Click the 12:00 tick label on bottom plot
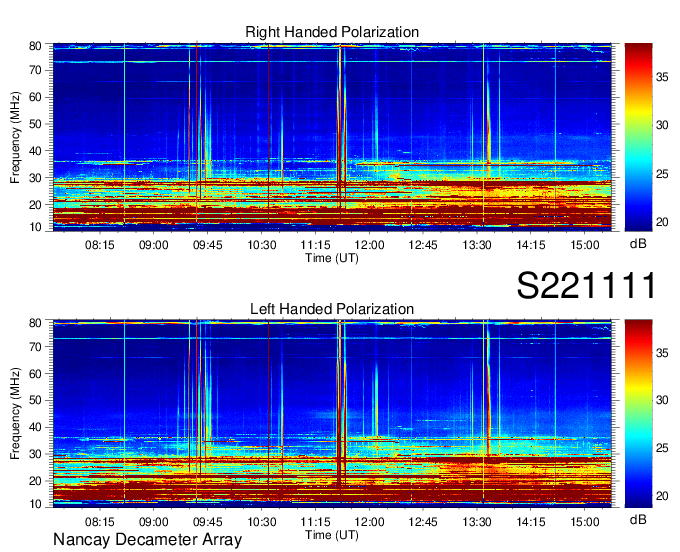This screenshot has height=552, width=680. 369,522
